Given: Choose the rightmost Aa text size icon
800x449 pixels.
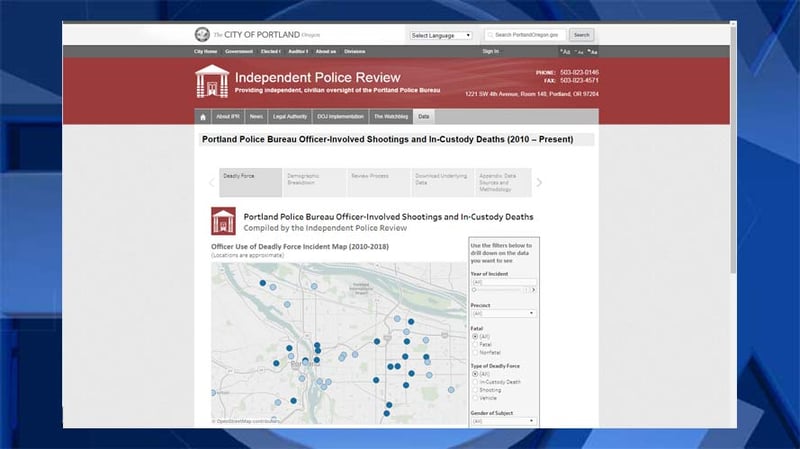Looking at the screenshot, I should click(x=592, y=52).
